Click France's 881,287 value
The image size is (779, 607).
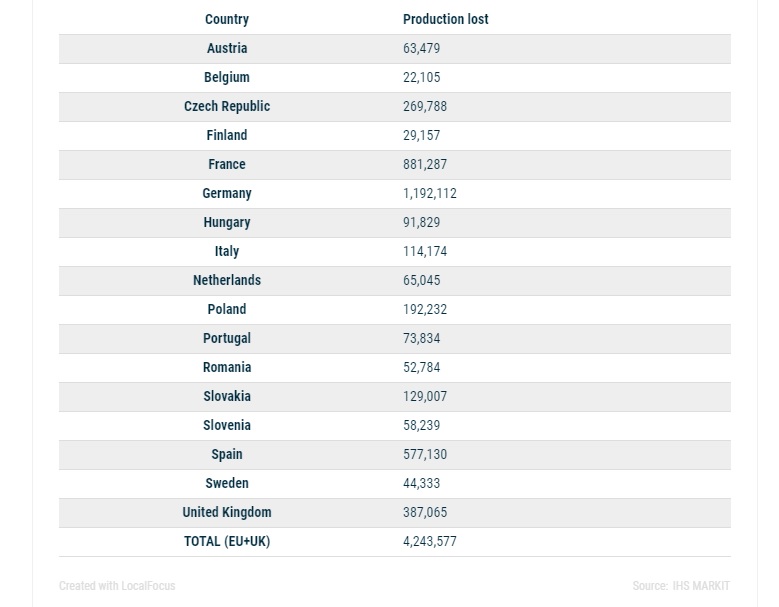(x=425, y=164)
